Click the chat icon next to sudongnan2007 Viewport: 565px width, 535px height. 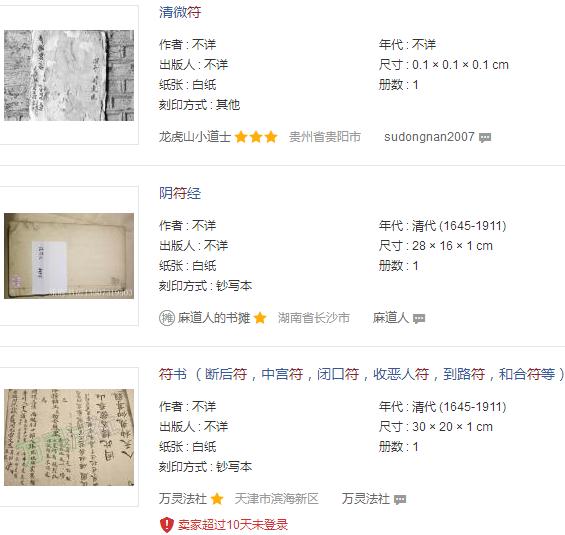(x=485, y=138)
